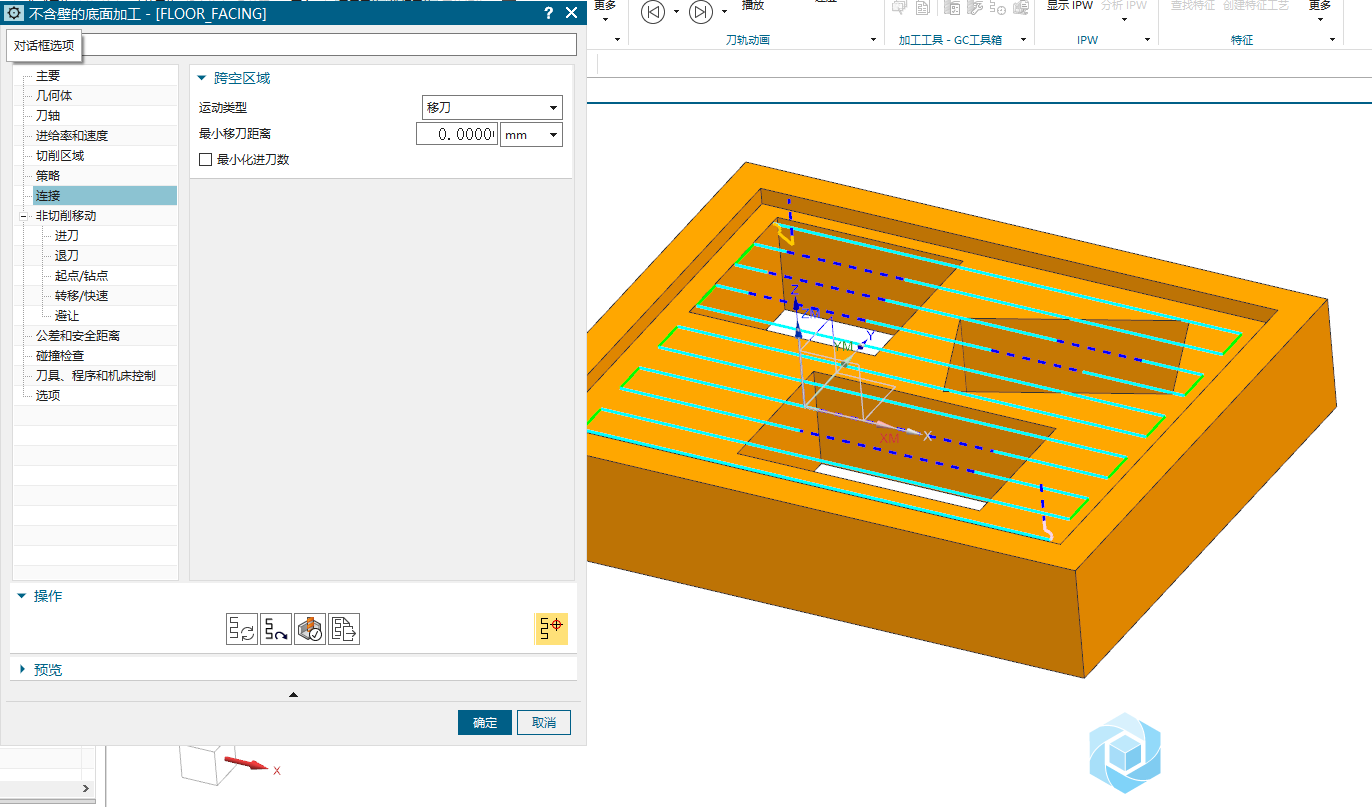Select 几何体 in the dialog tree

coord(54,96)
